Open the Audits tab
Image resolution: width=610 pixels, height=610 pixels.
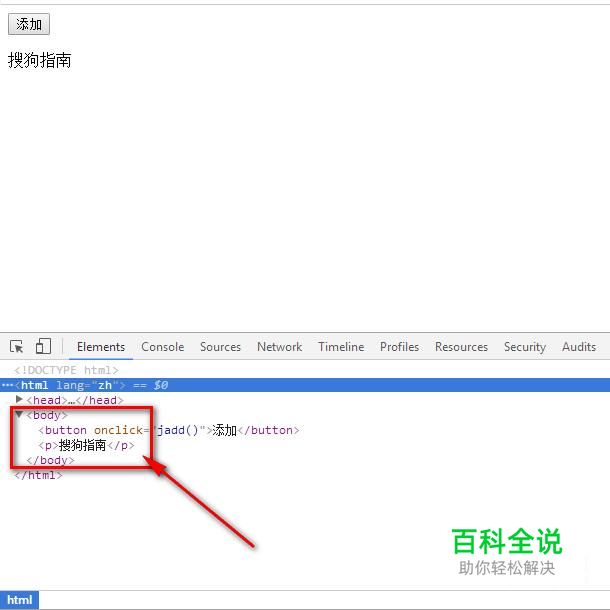tap(579, 347)
